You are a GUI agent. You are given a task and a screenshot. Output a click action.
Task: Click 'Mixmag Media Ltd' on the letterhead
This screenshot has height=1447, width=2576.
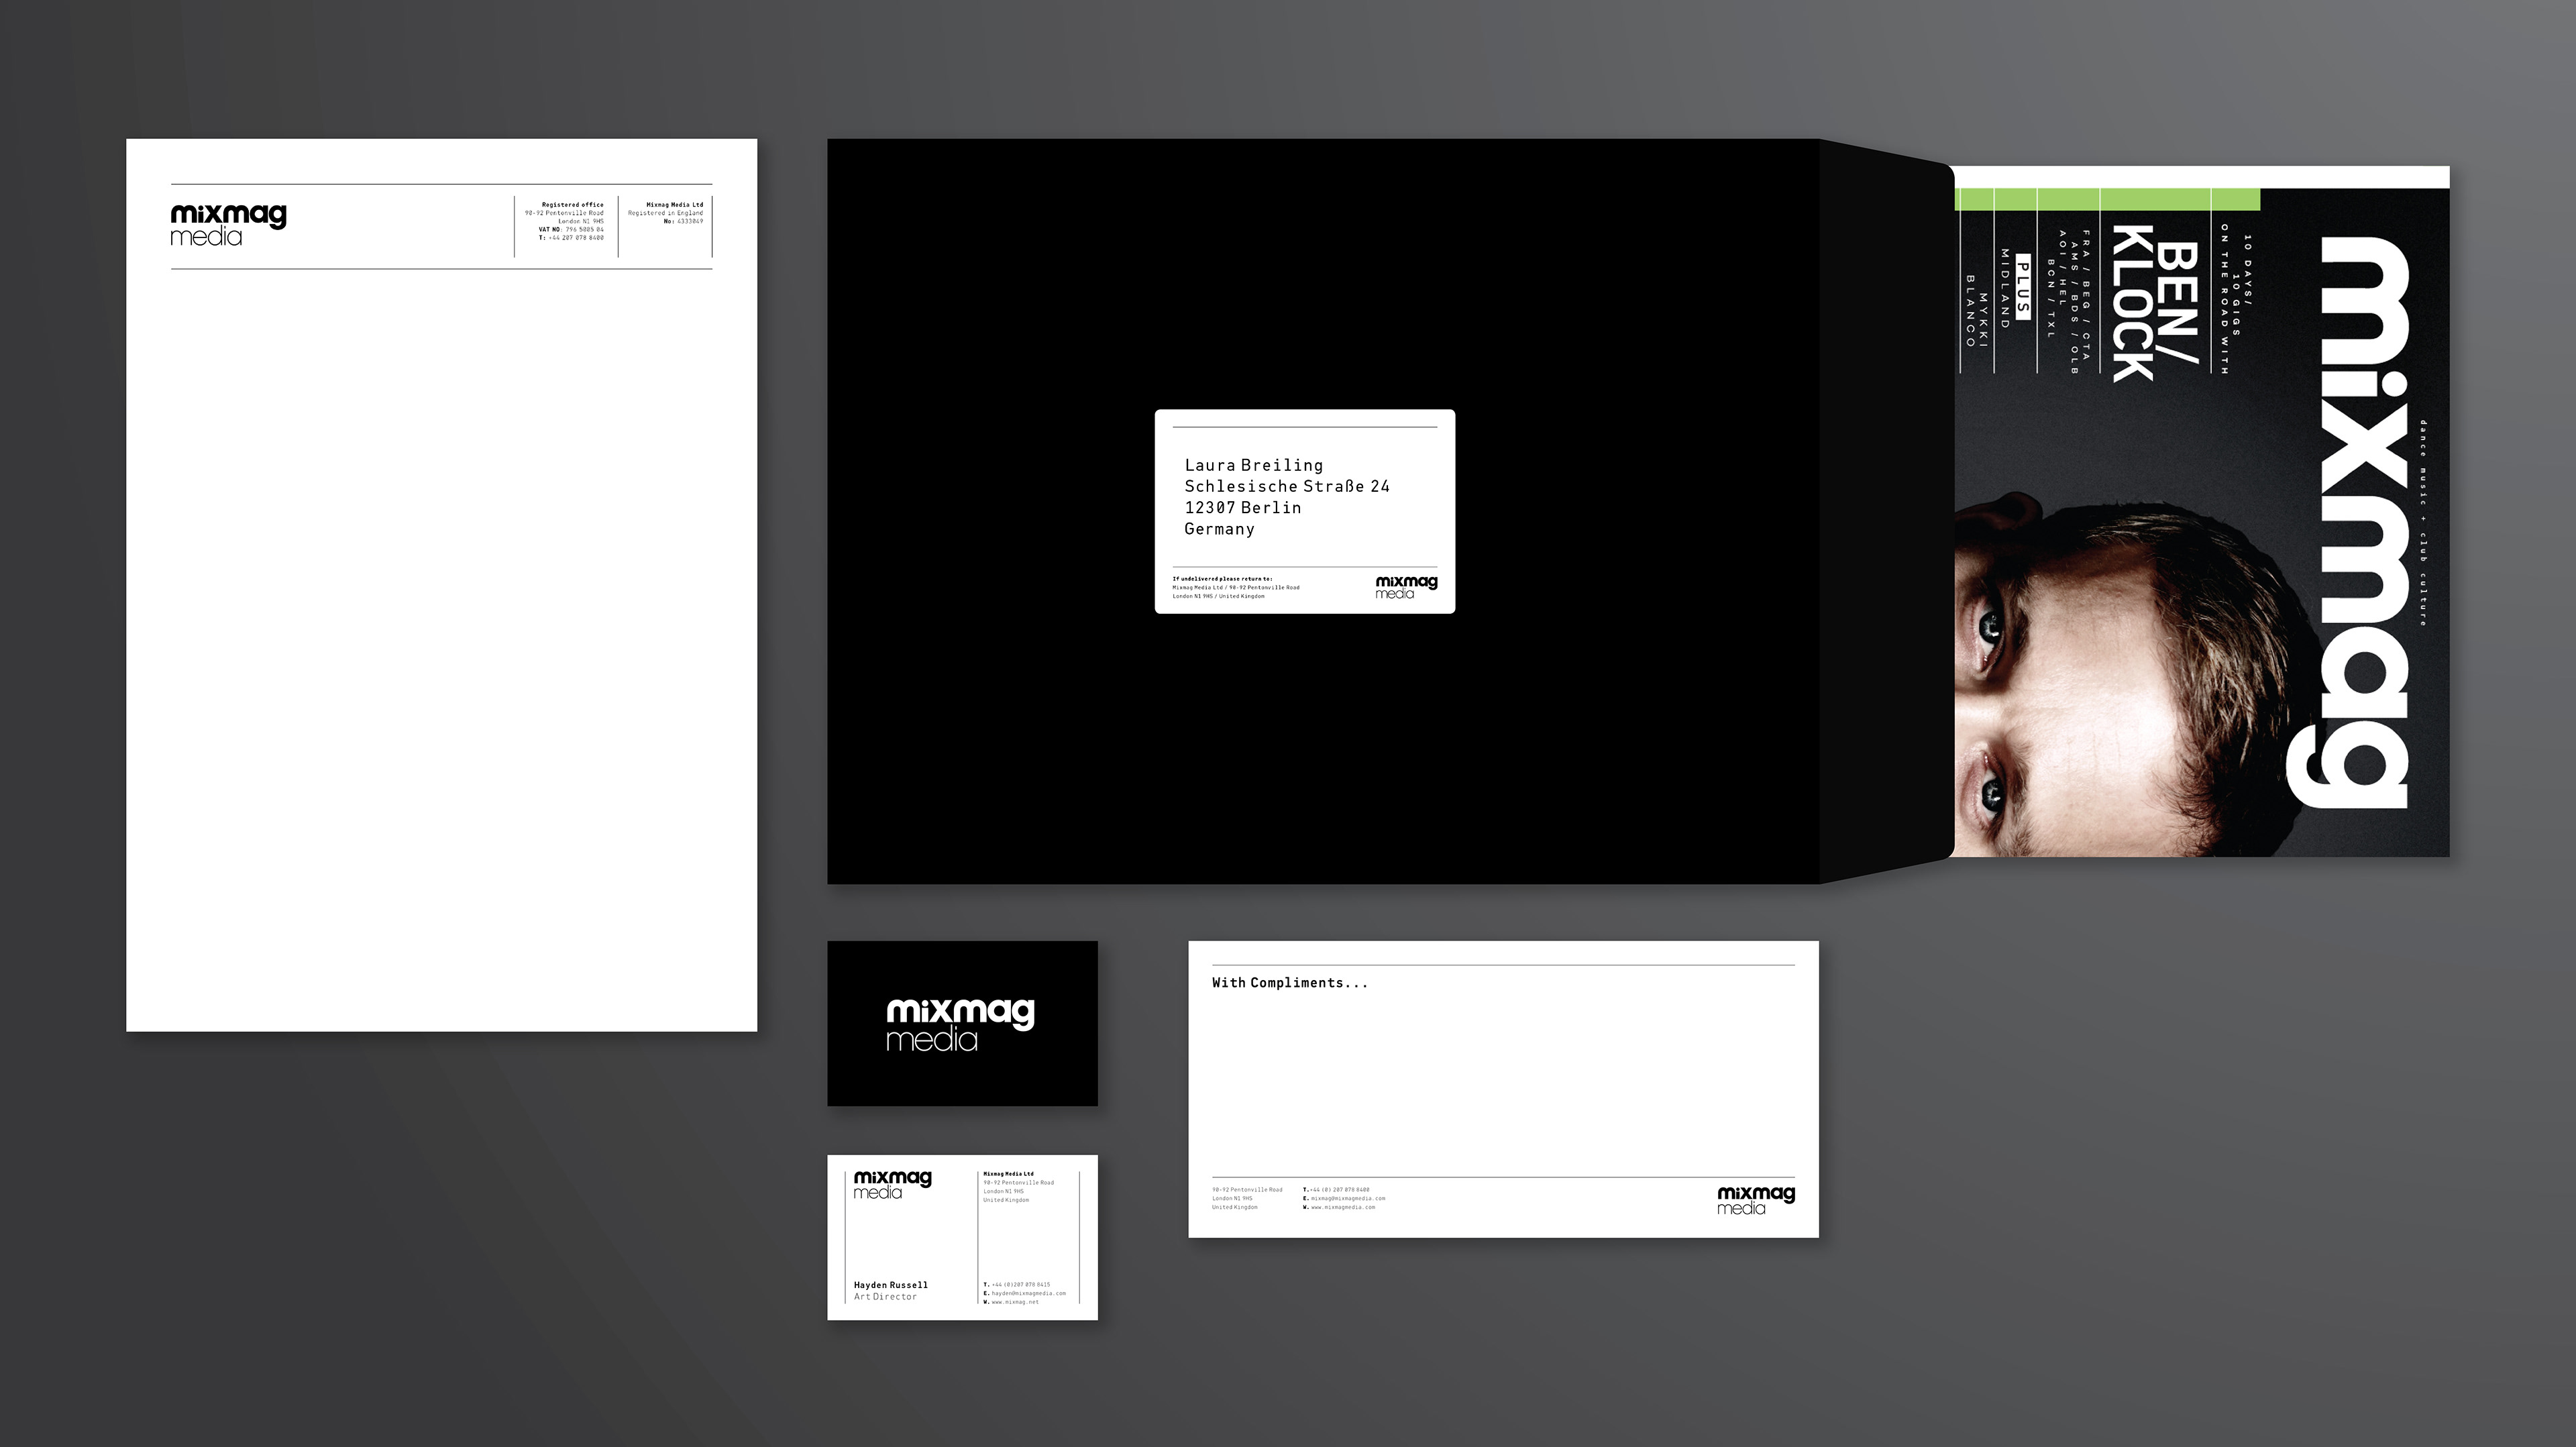click(x=675, y=204)
